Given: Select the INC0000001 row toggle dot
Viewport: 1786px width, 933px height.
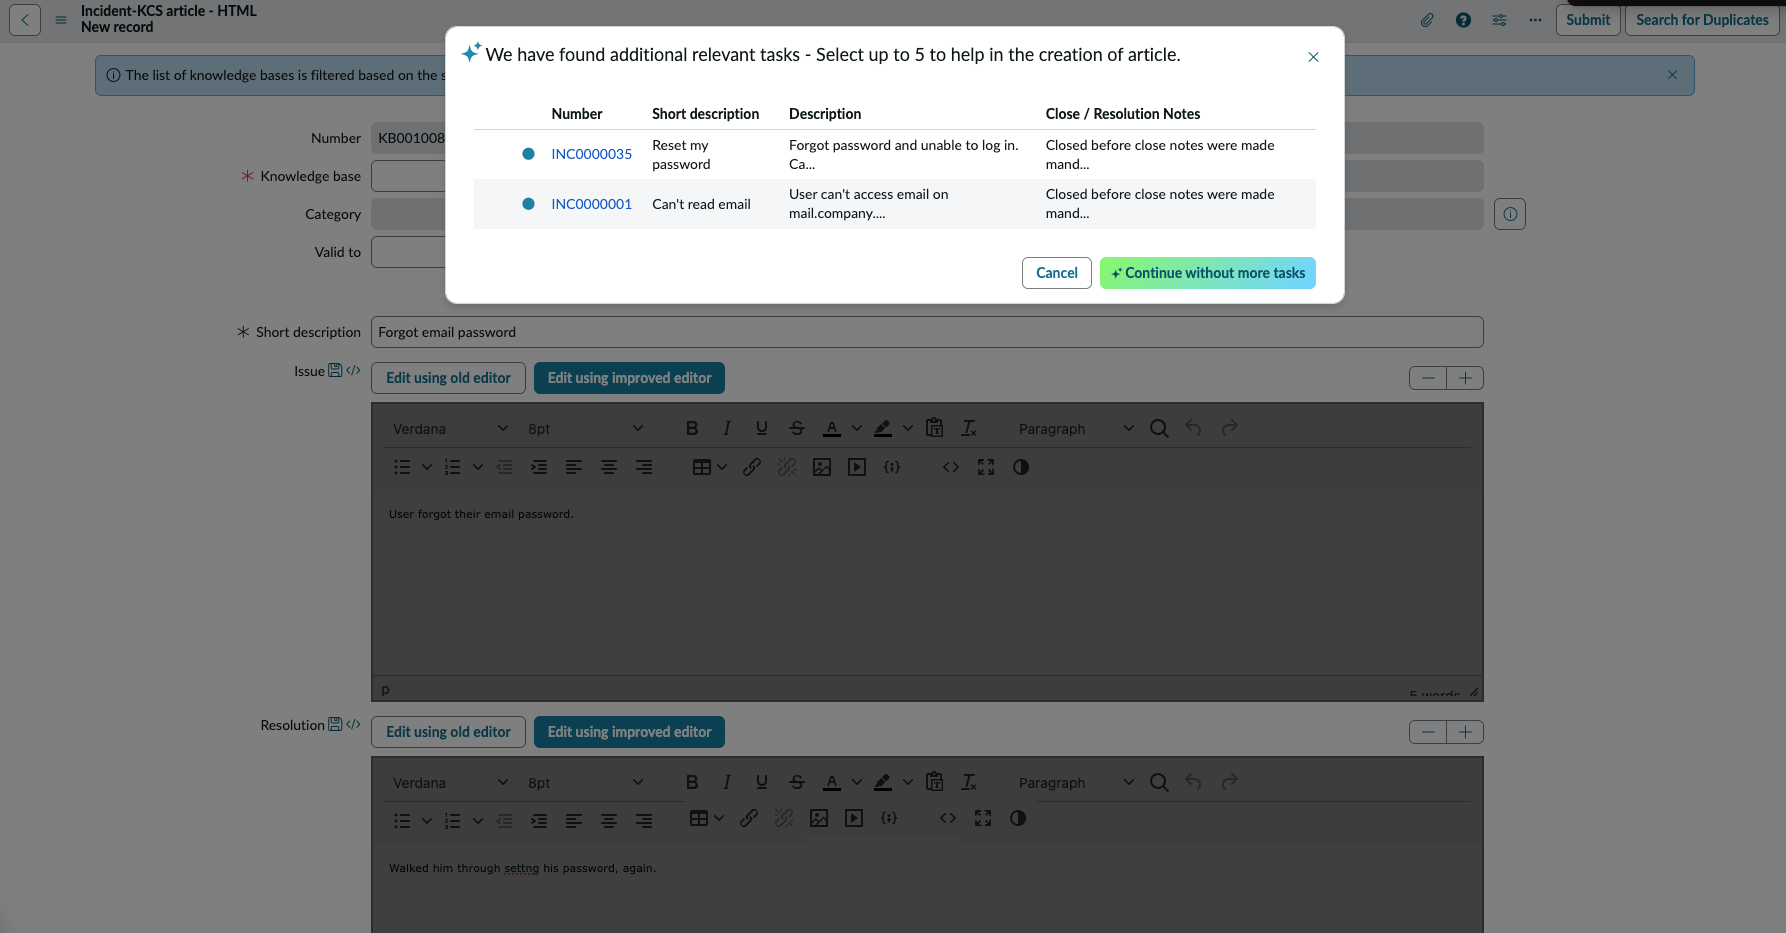Looking at the screenshot, I should tap(528, 204).
